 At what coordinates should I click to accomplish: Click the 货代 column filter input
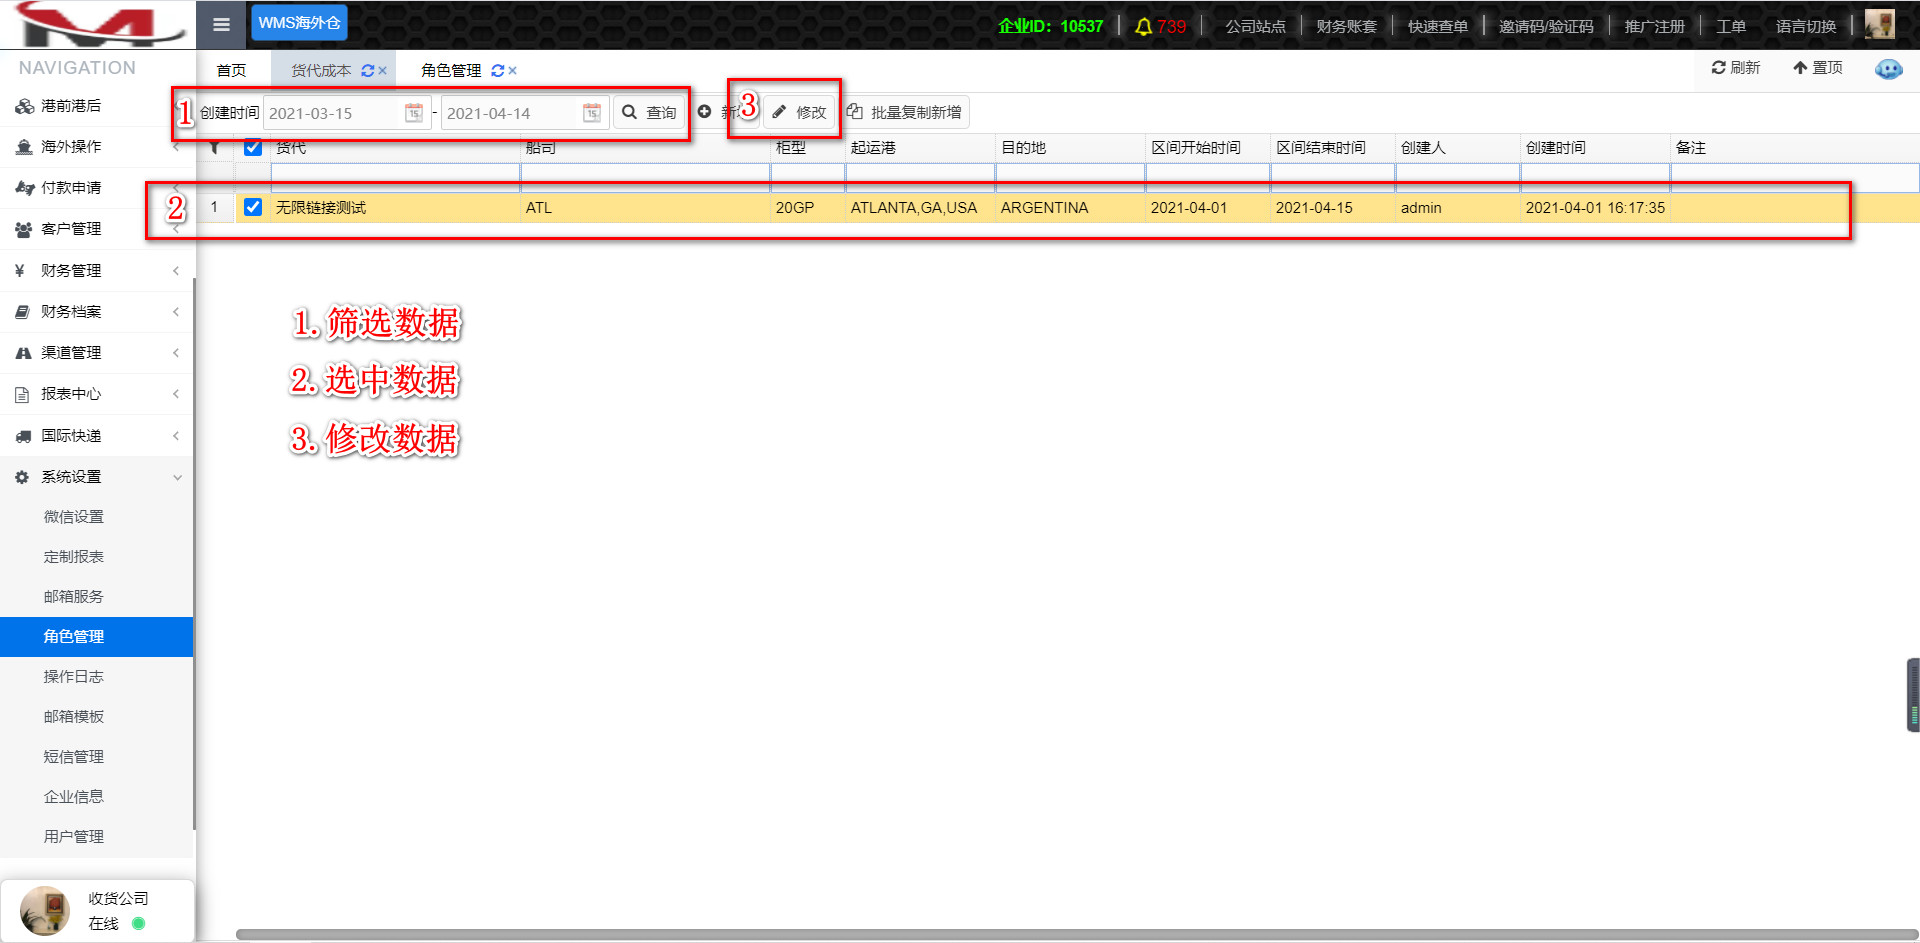tap(395, 177)
